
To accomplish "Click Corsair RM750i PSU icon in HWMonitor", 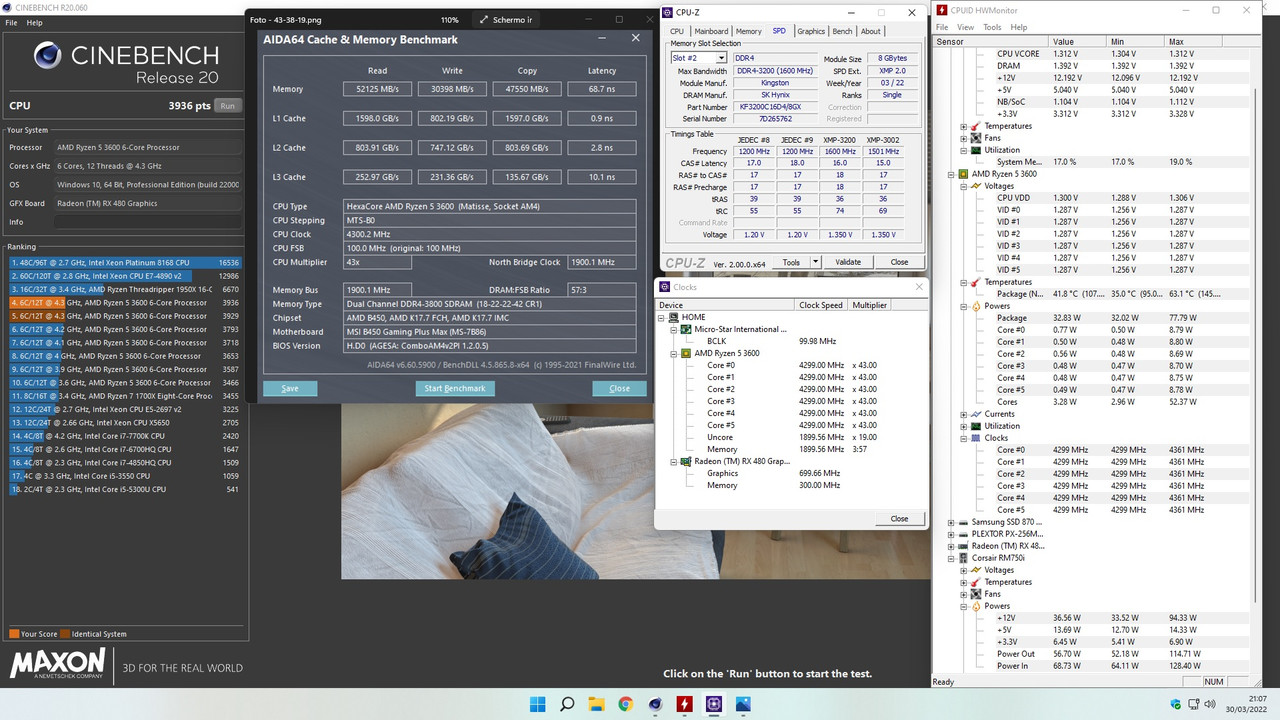I will [965, 558].
